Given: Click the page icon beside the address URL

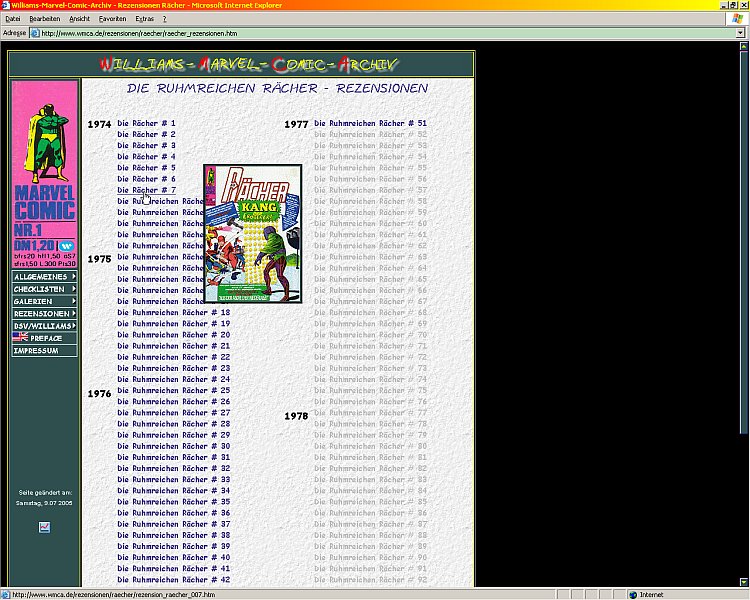Looking at the screenshot, I should coord(35,33).
